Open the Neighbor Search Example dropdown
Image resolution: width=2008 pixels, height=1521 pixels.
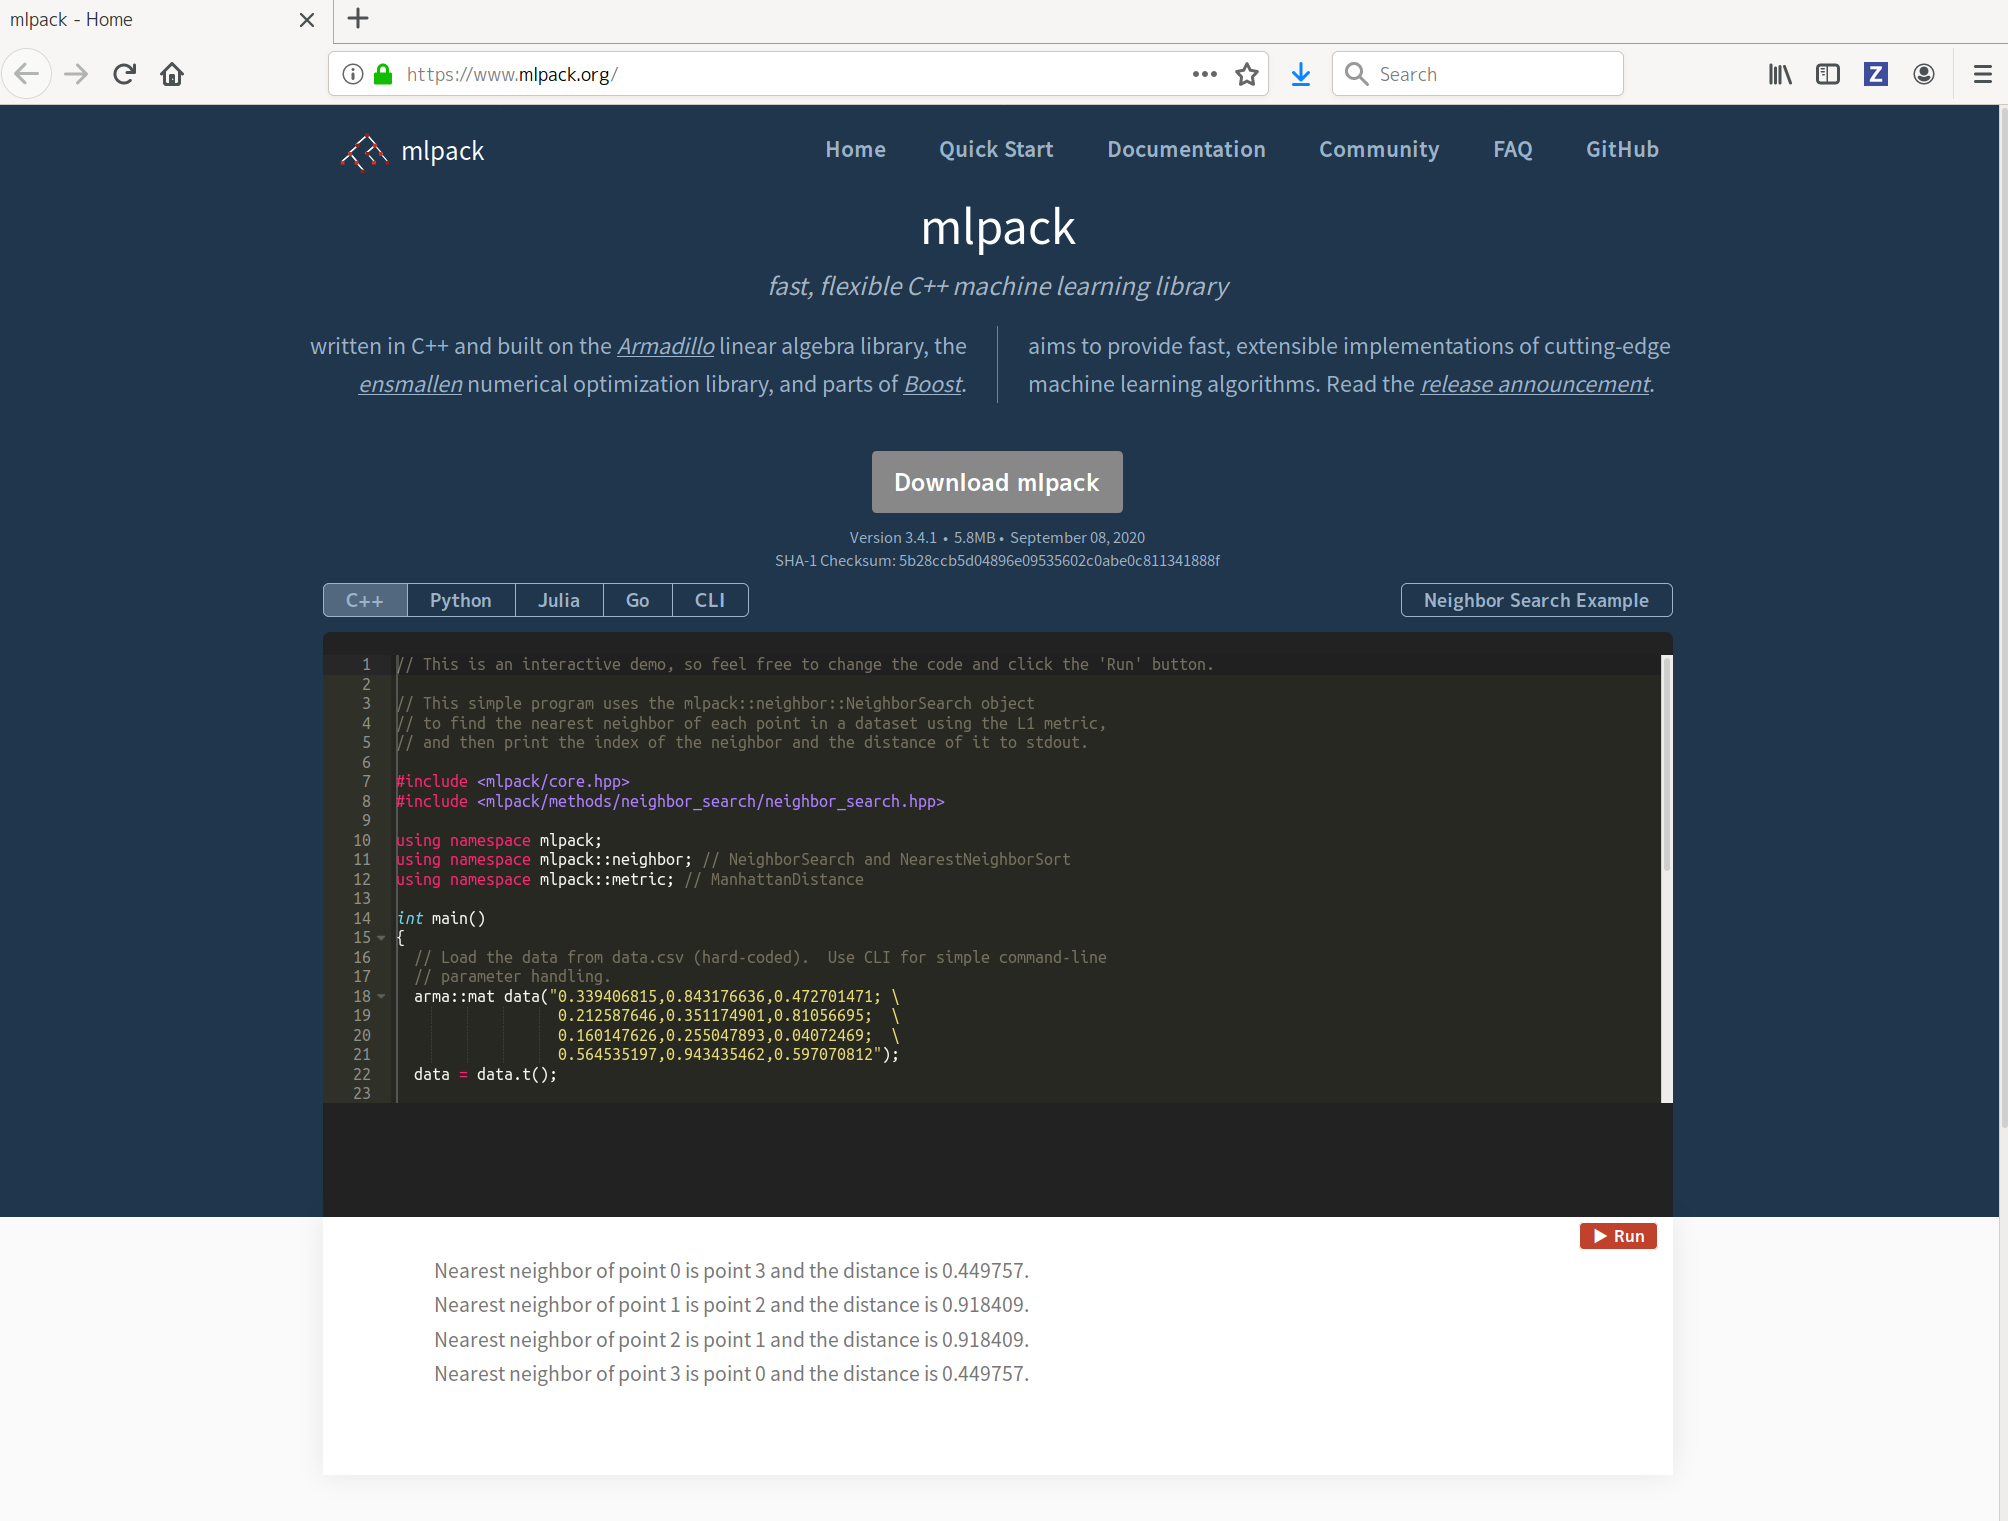(x=1536, y=600)
